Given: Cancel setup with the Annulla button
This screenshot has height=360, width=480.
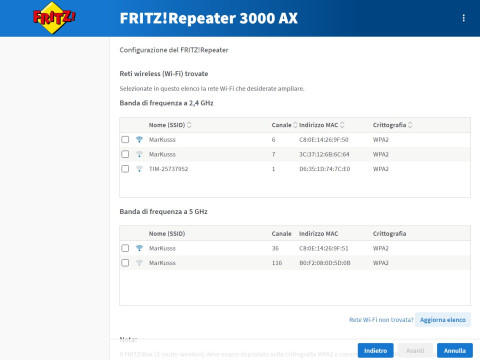Looking at the screenshot, I should point(455,350).
